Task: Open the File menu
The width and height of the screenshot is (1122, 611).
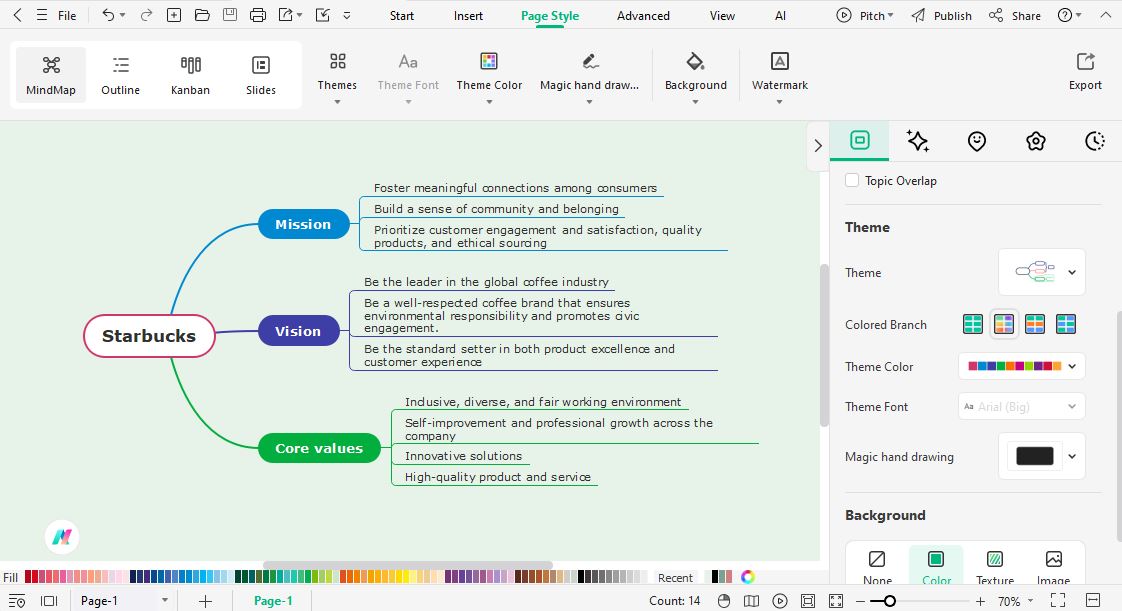Action: click(67, 16)
